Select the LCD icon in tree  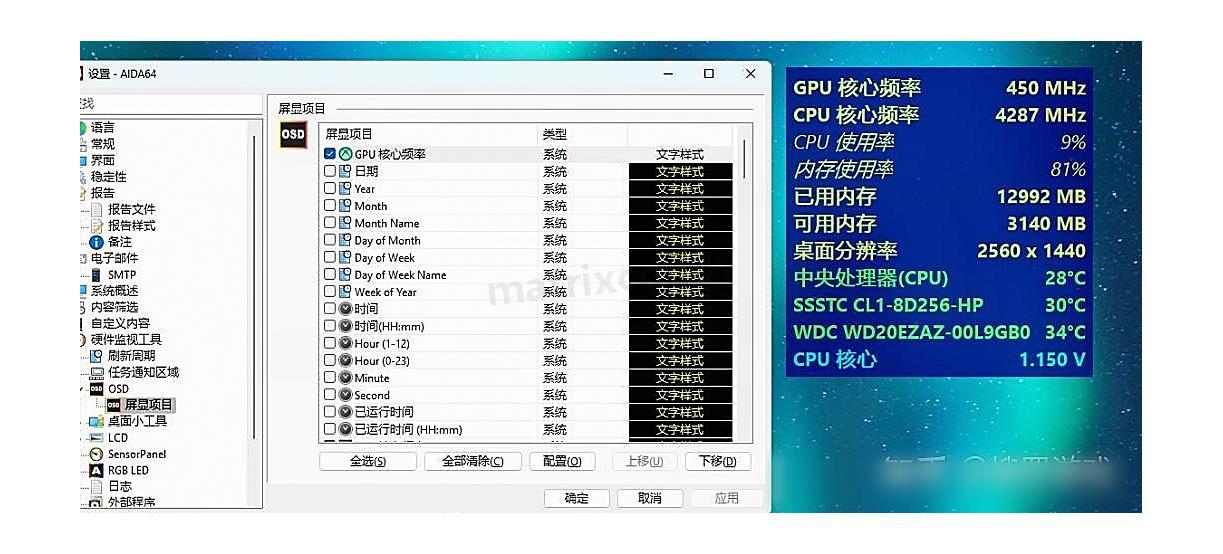coord(97,438)
